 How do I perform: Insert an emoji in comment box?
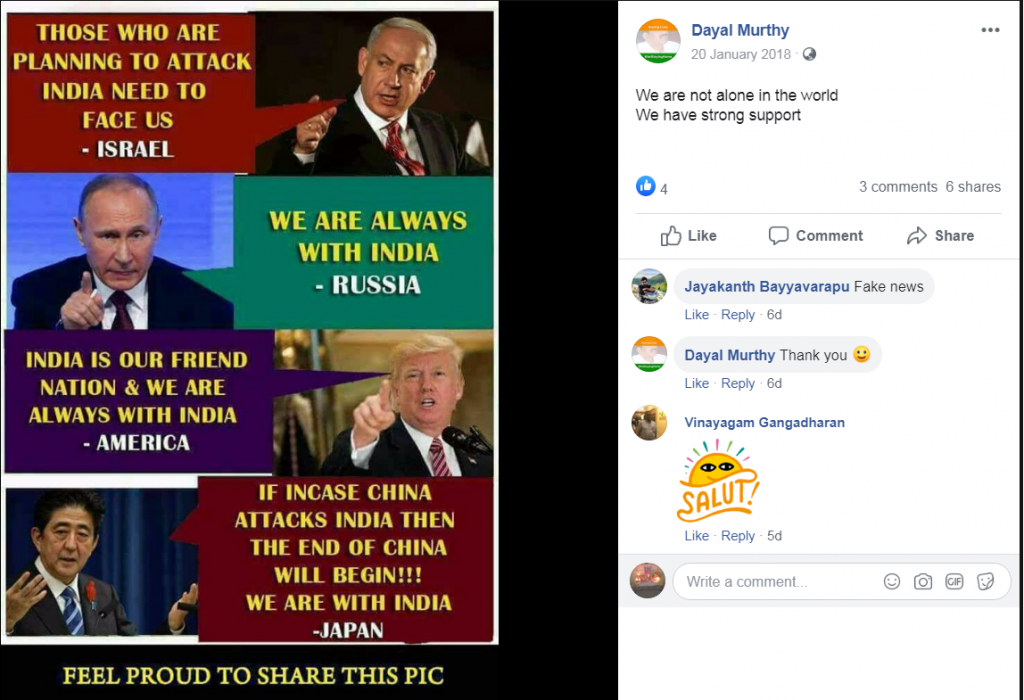click(891, 581)
